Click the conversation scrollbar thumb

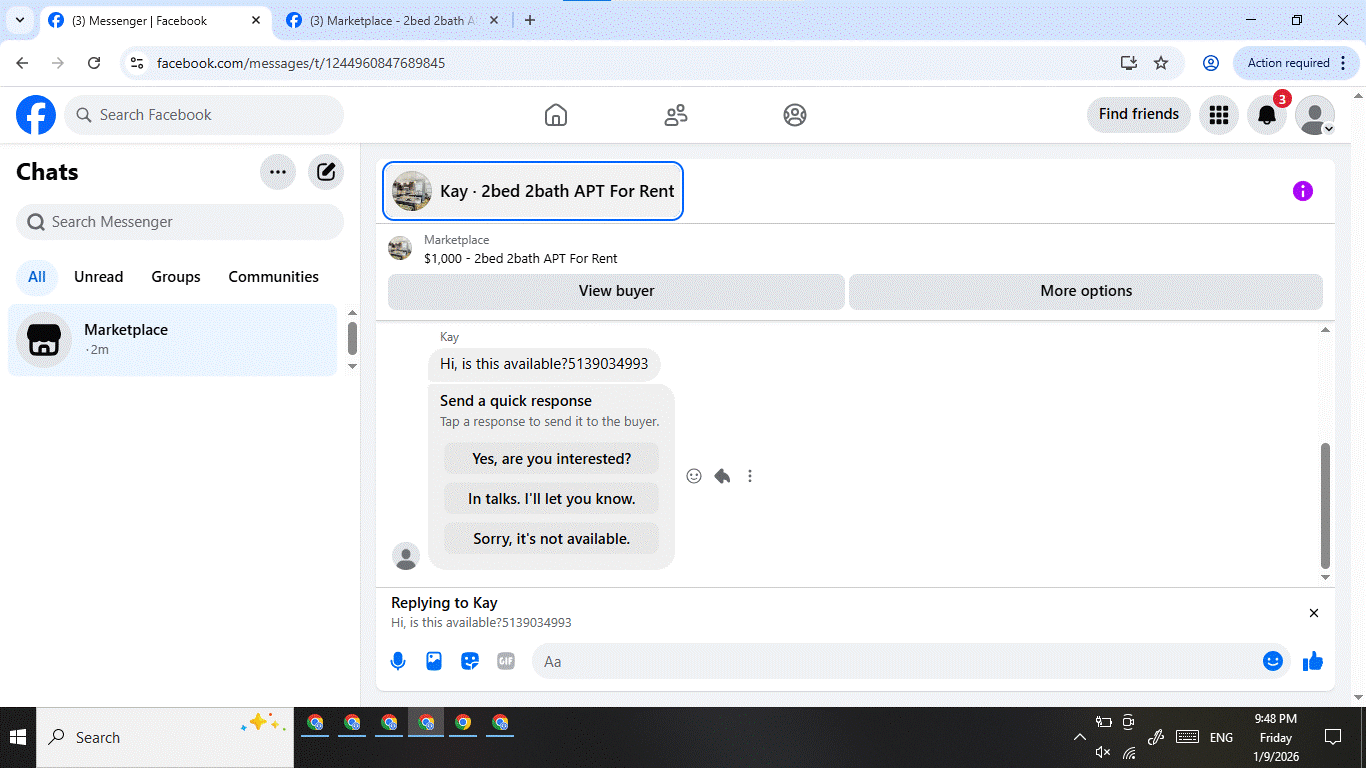pos(1326,506)
